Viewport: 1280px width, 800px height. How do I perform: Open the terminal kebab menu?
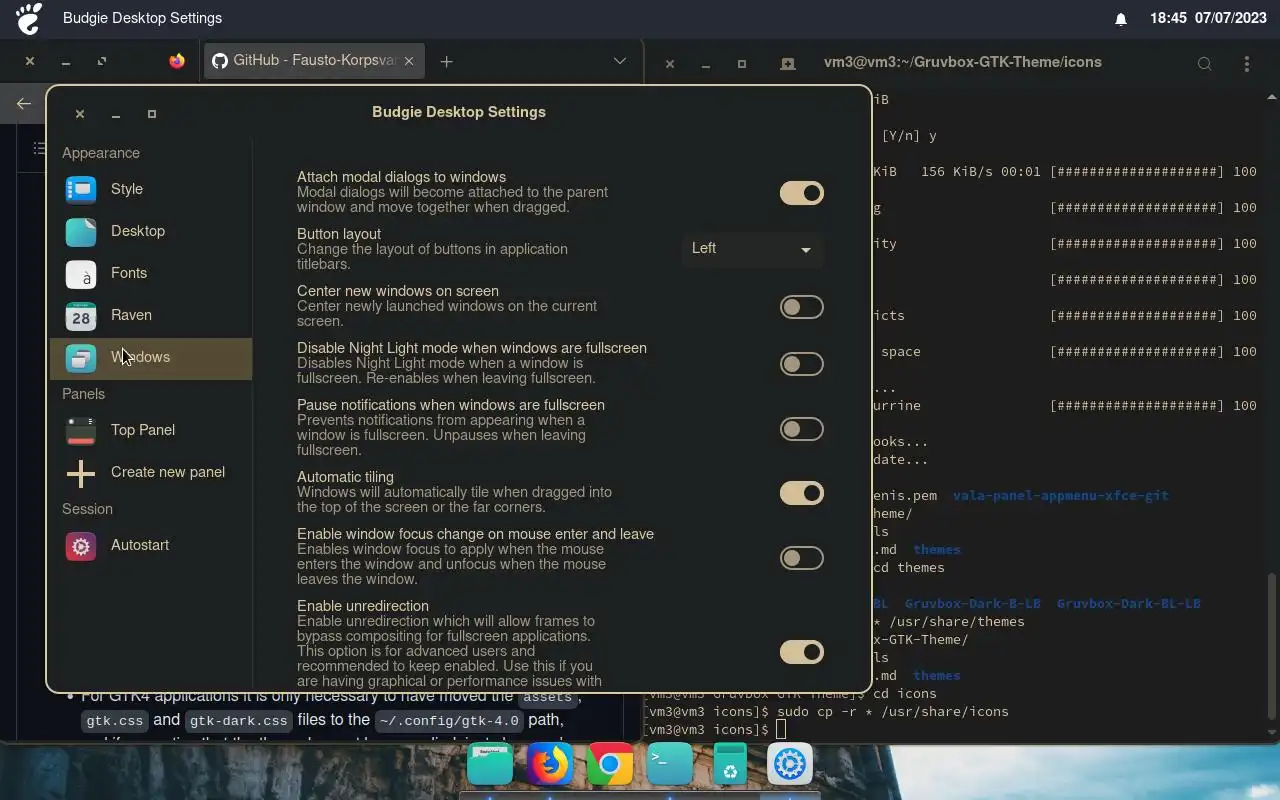pyautogui.click(x=1246, y=64)
